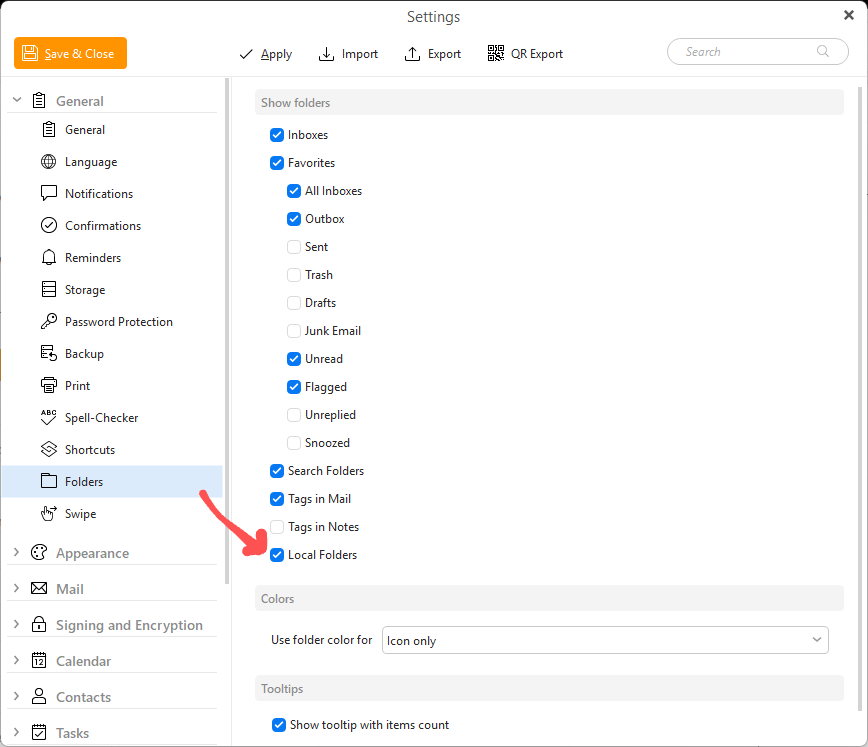Expand the Calendar section chevron

(17, 660)
